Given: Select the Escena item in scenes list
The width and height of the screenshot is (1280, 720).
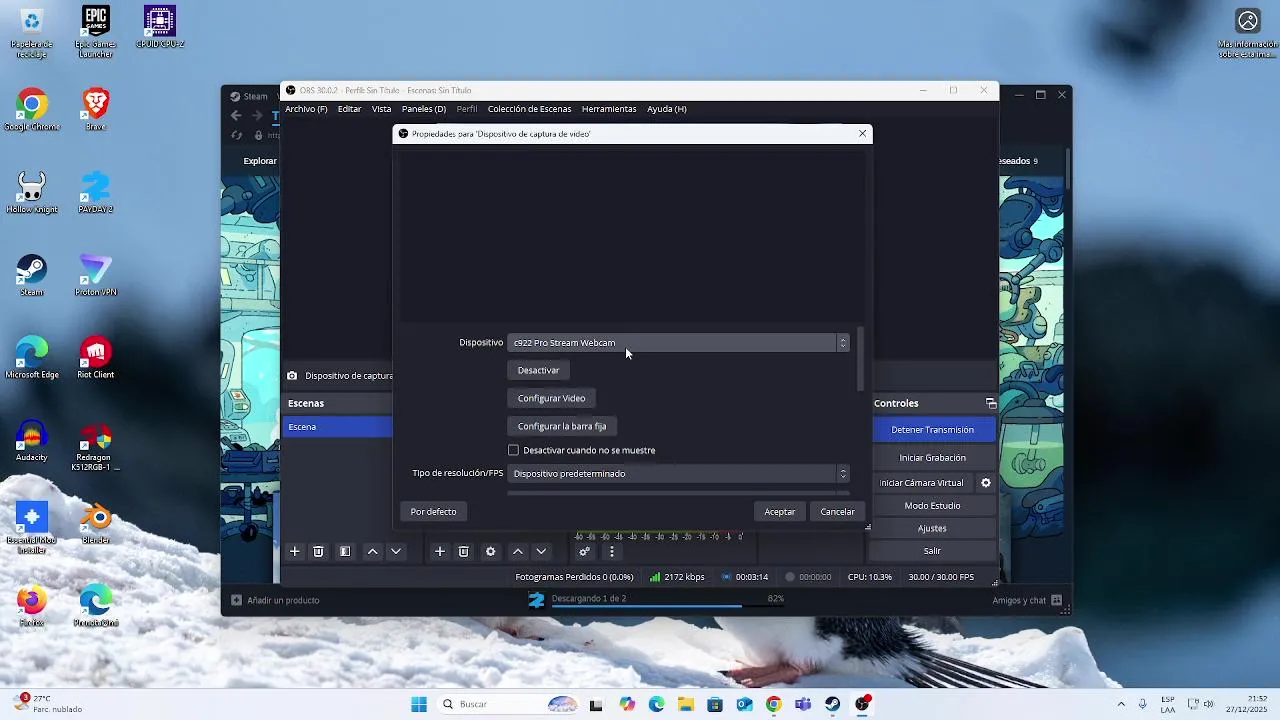Looking at the screenshot, I should tap(337, 427).
